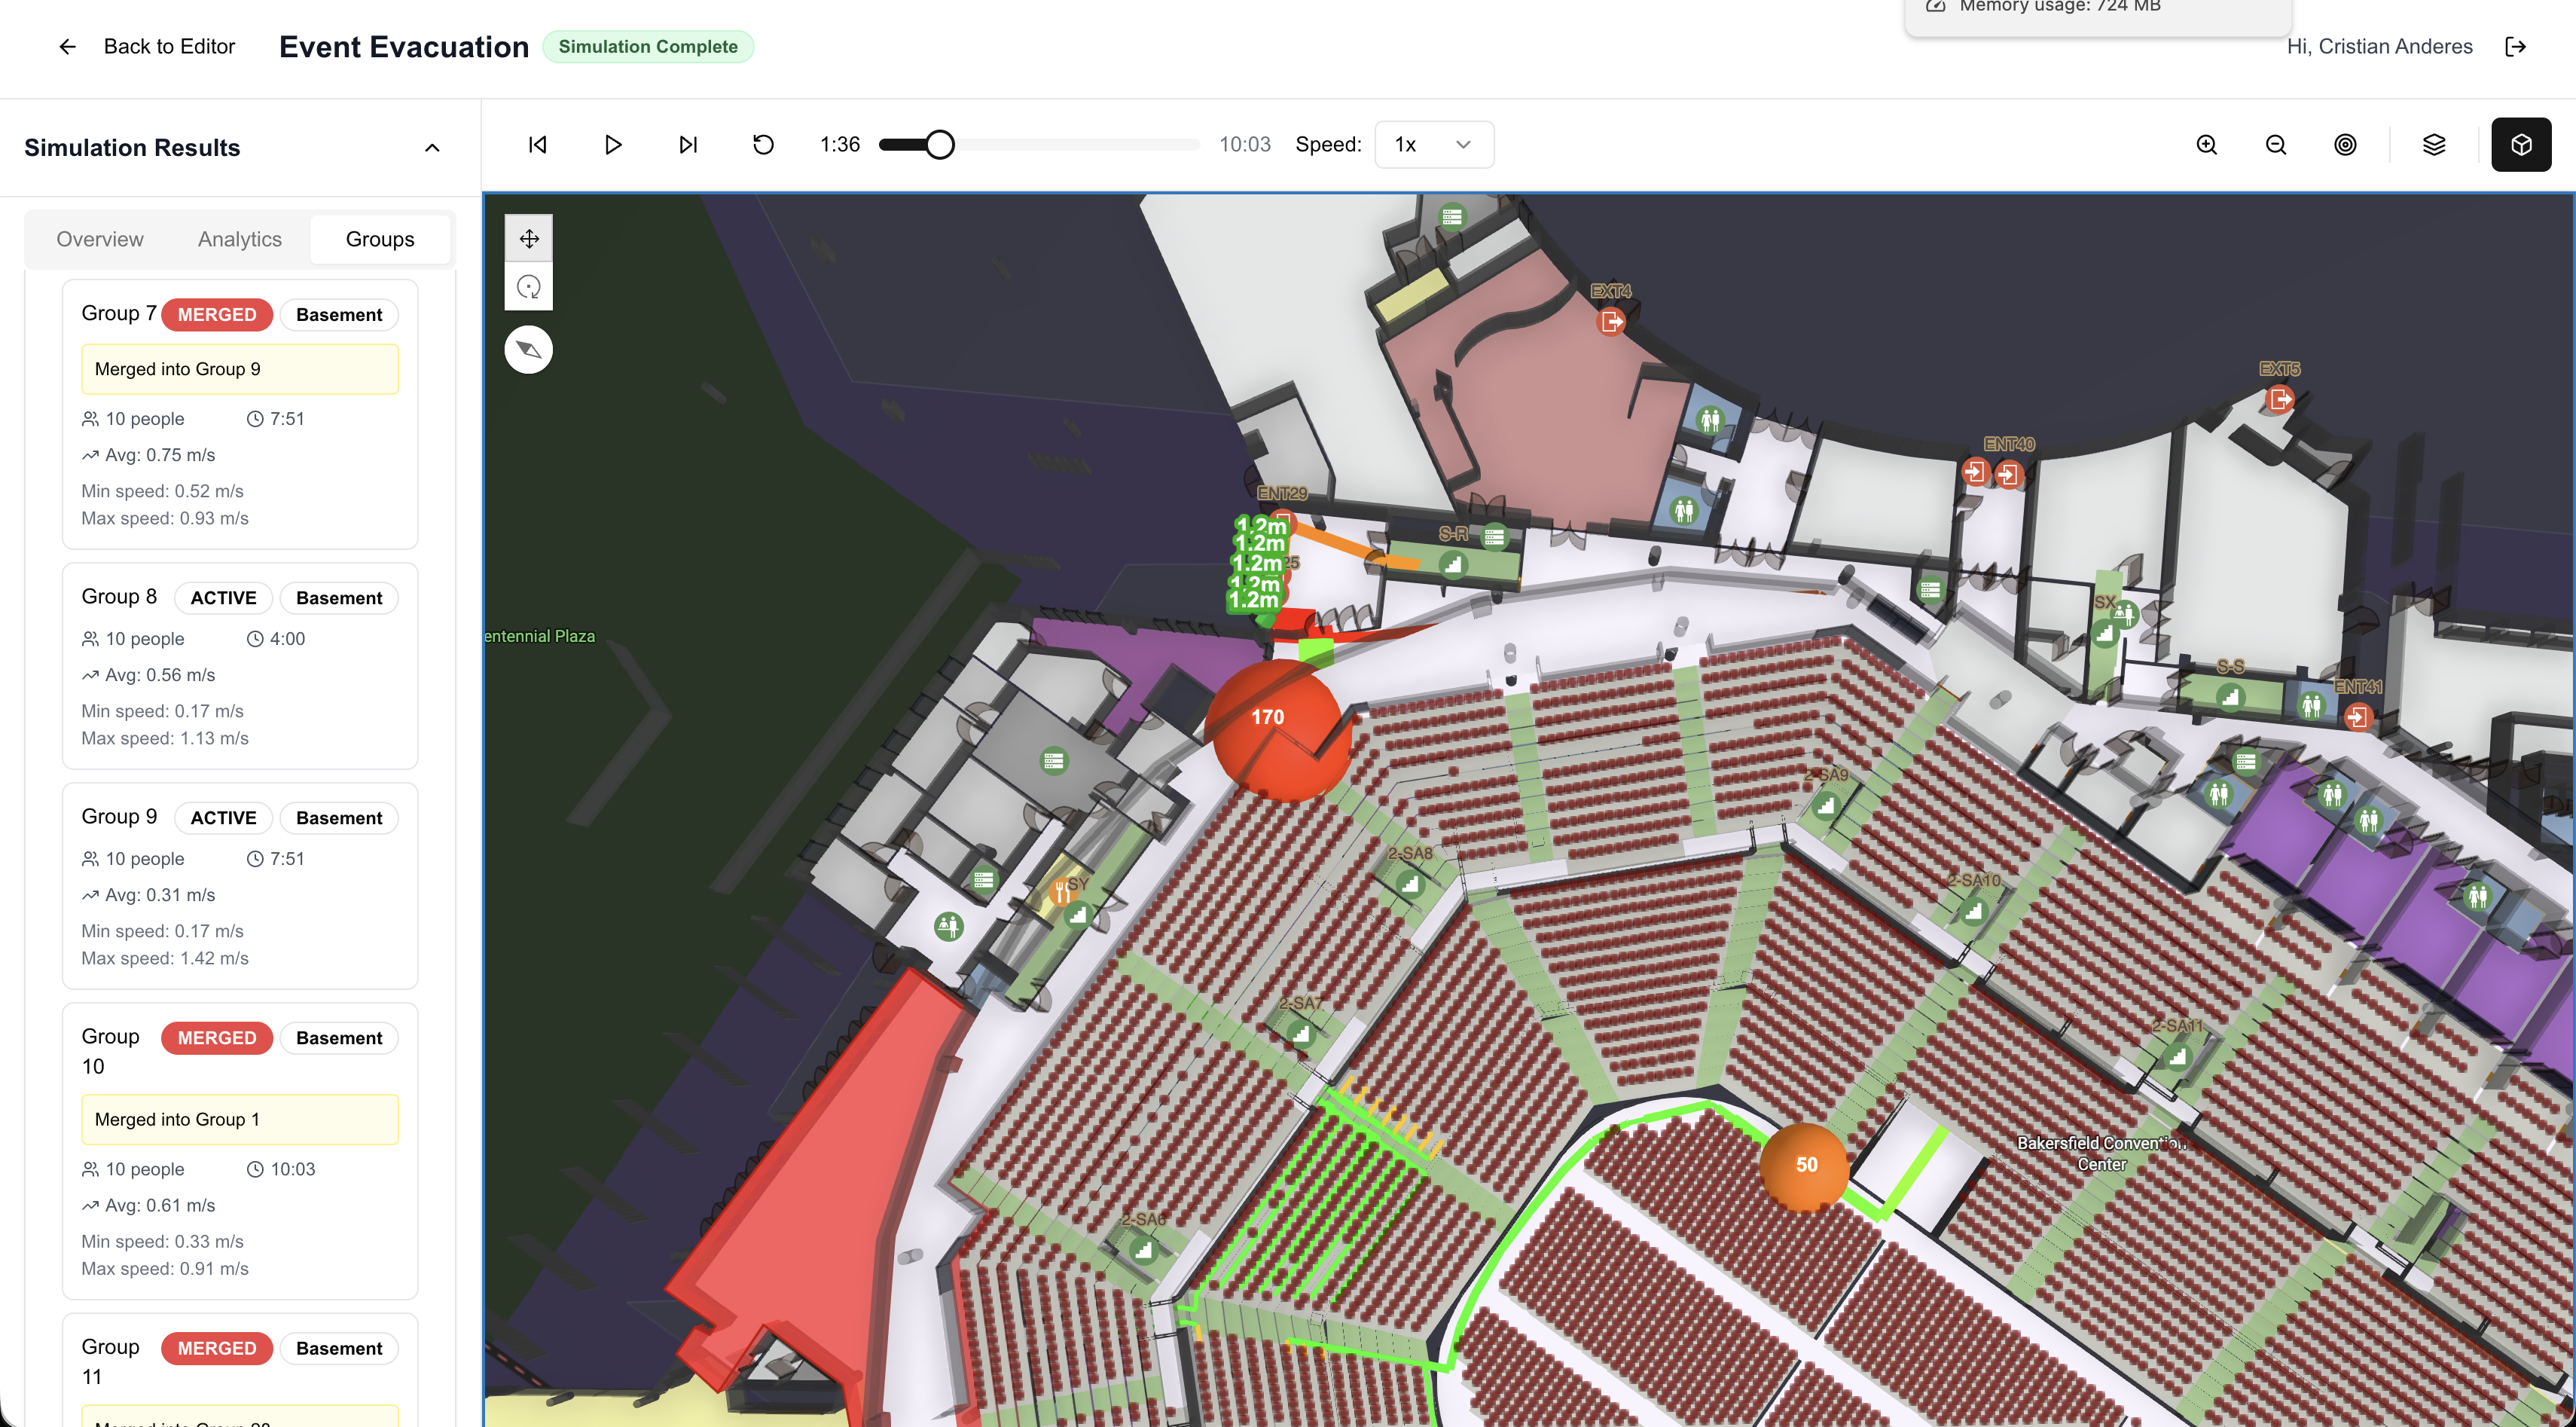
Task: Click the EXT5 exit marker on the map
Action: pos(2280,400)
